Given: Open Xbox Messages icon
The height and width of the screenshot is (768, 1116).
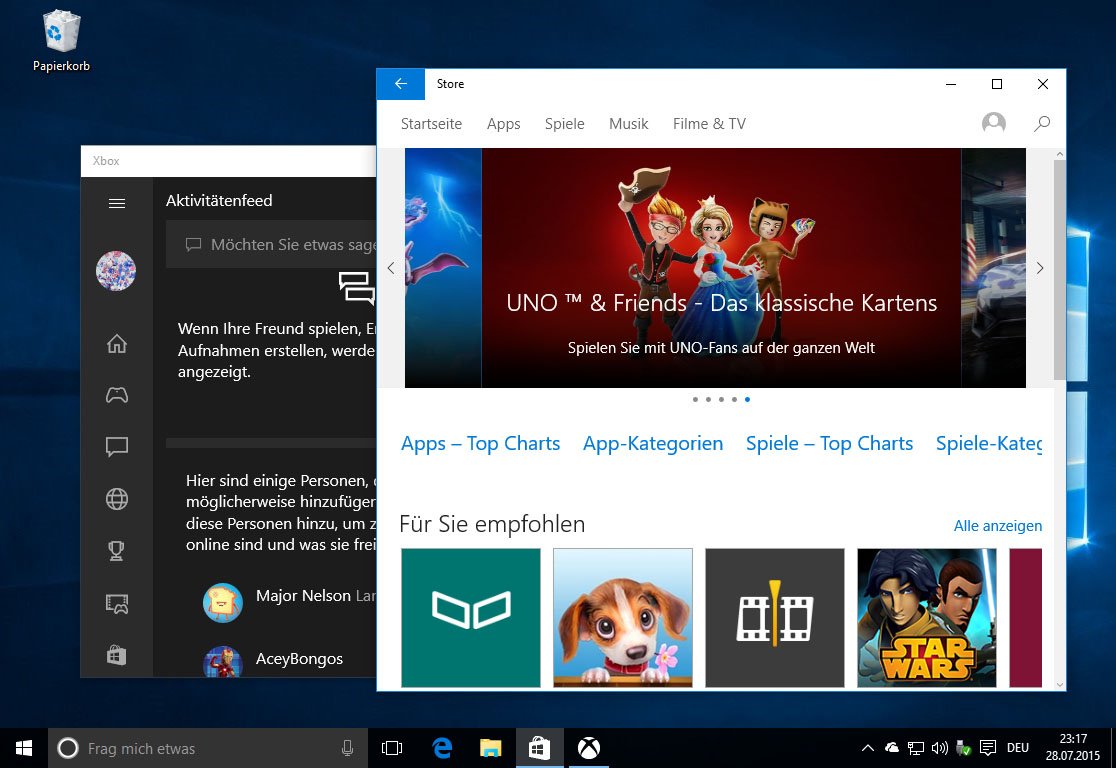Looking at the screenshot, I should pos(117,446).
